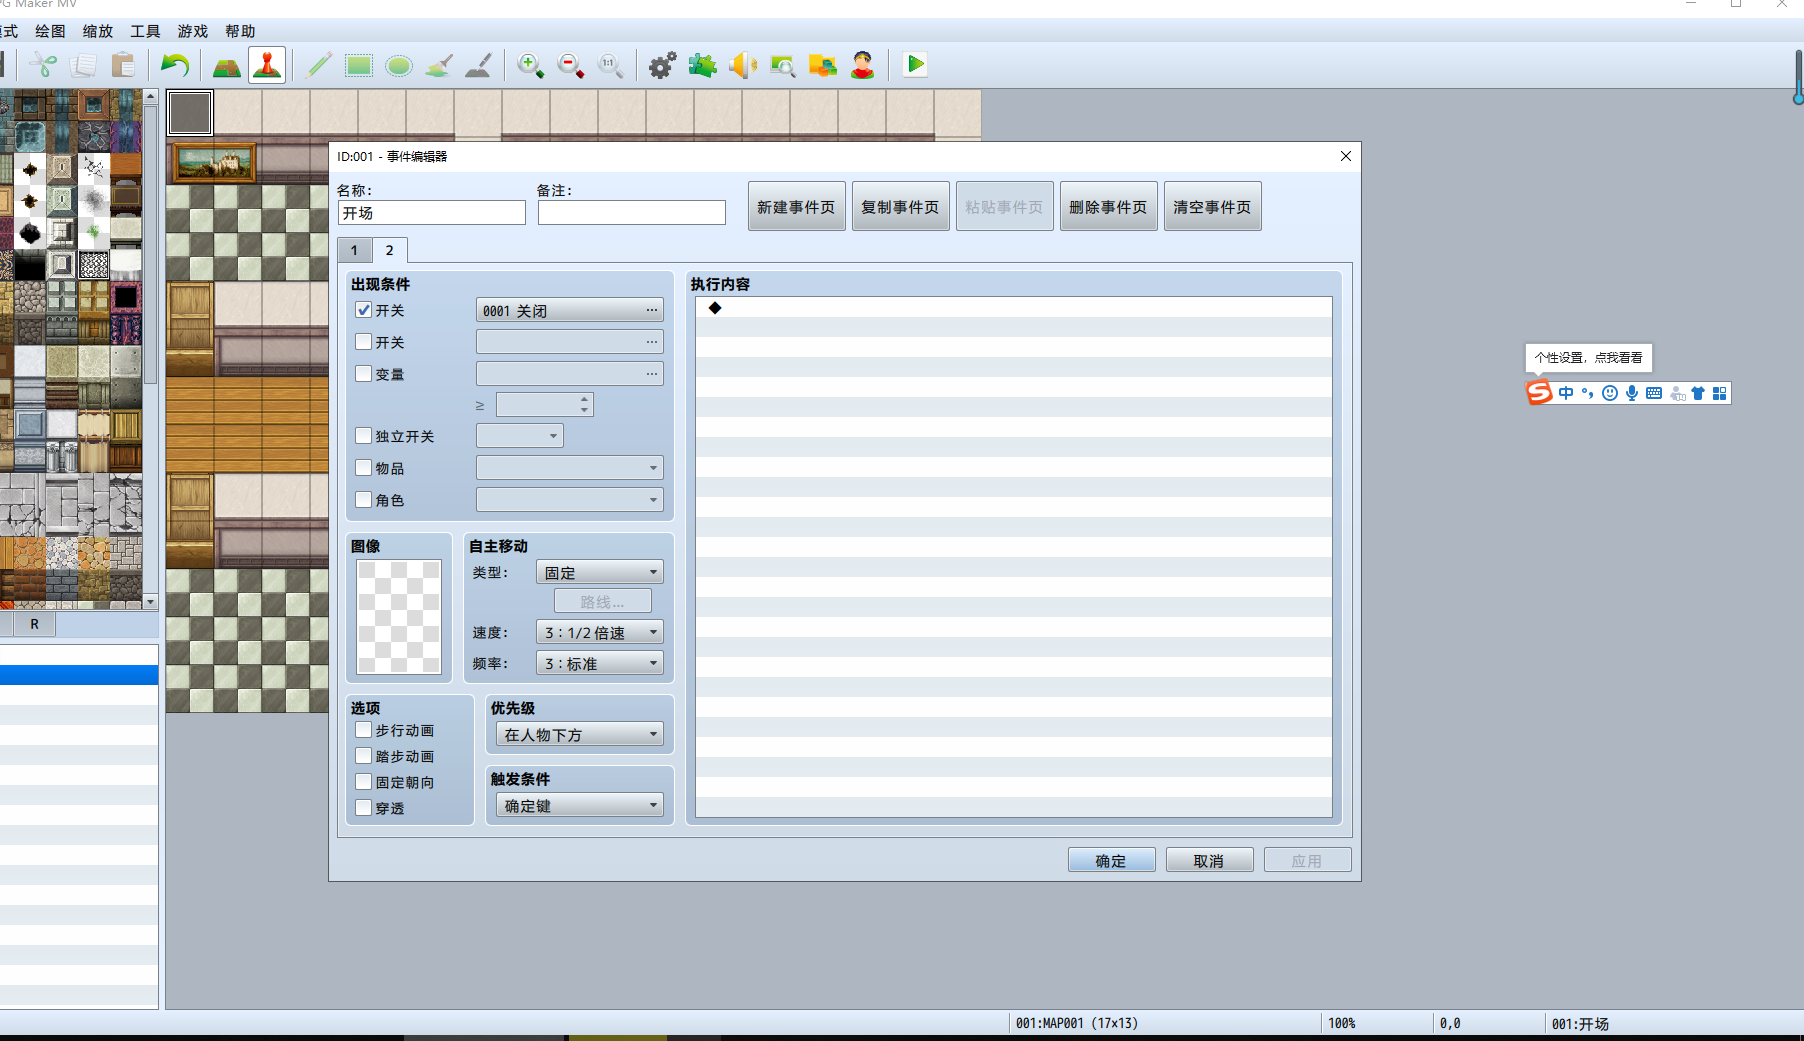Click the event 图像 image preview box
This screenshot has width=1804, height=1041.
399,617
